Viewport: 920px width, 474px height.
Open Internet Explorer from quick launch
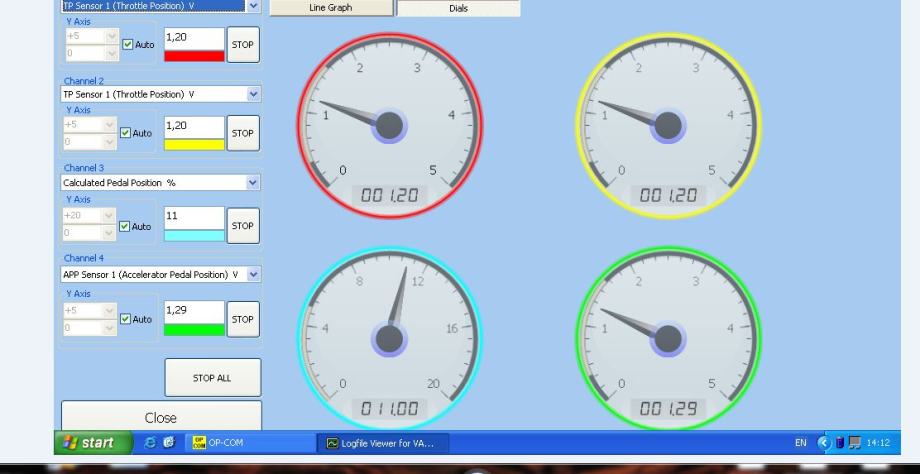pyautogui.click(x=150, y=442)
